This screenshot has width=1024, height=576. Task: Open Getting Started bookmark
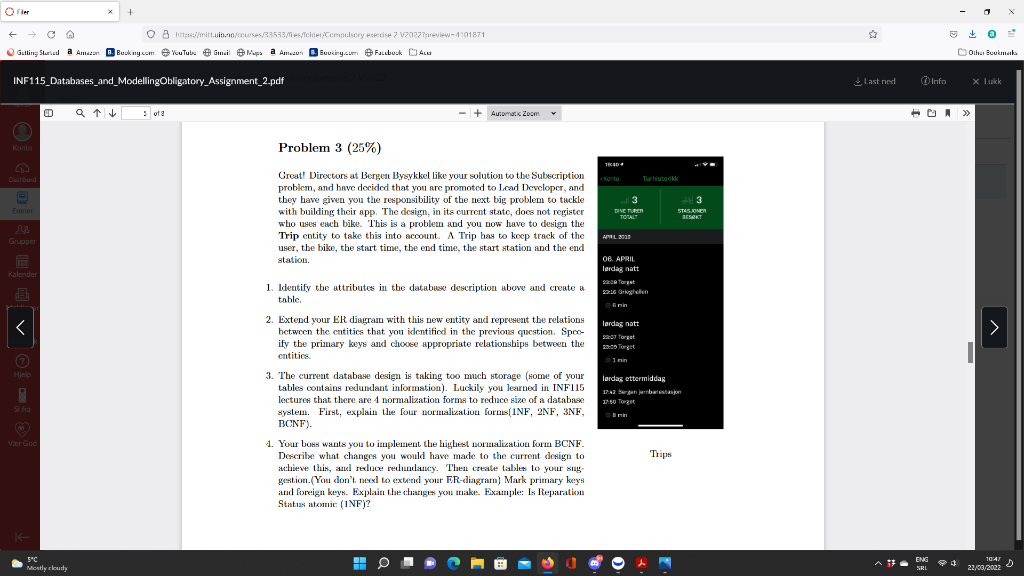(x=33, y=52)
